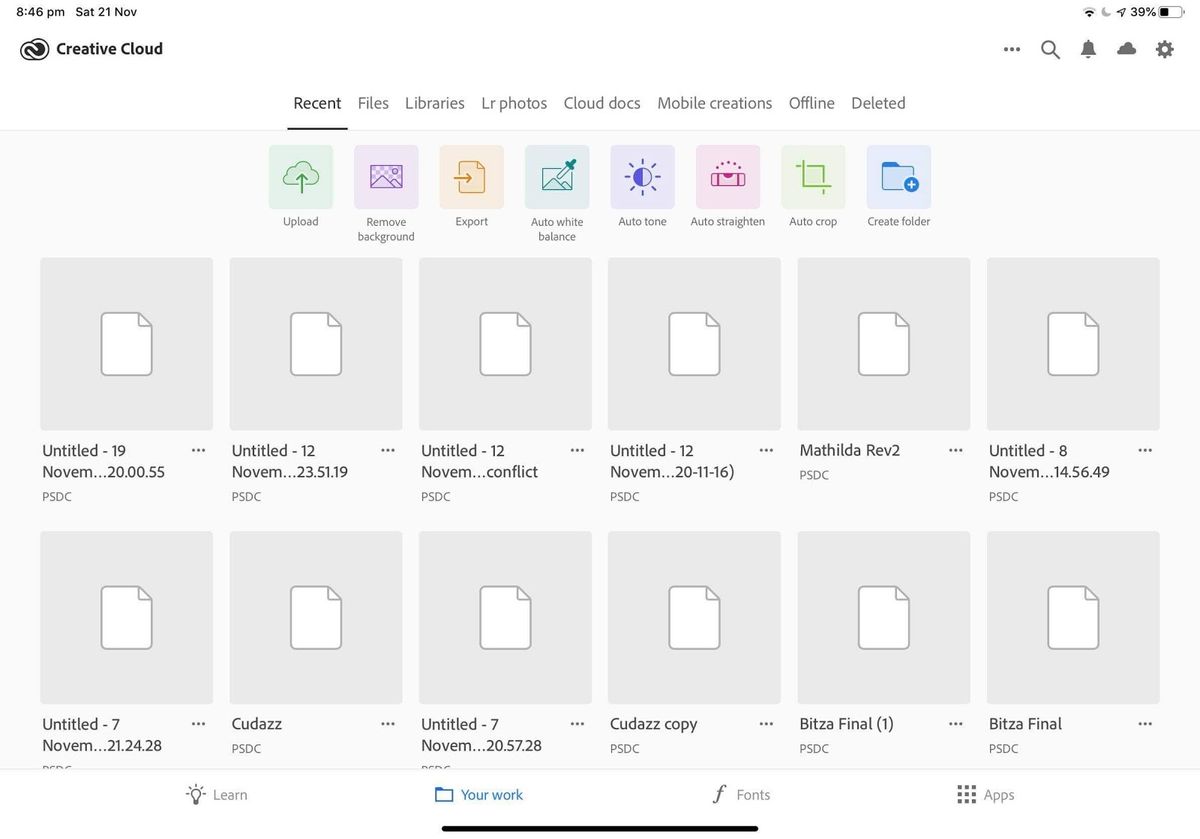
Task: Open Creative Cloud settings gear
Action: tap(1164, 48)
